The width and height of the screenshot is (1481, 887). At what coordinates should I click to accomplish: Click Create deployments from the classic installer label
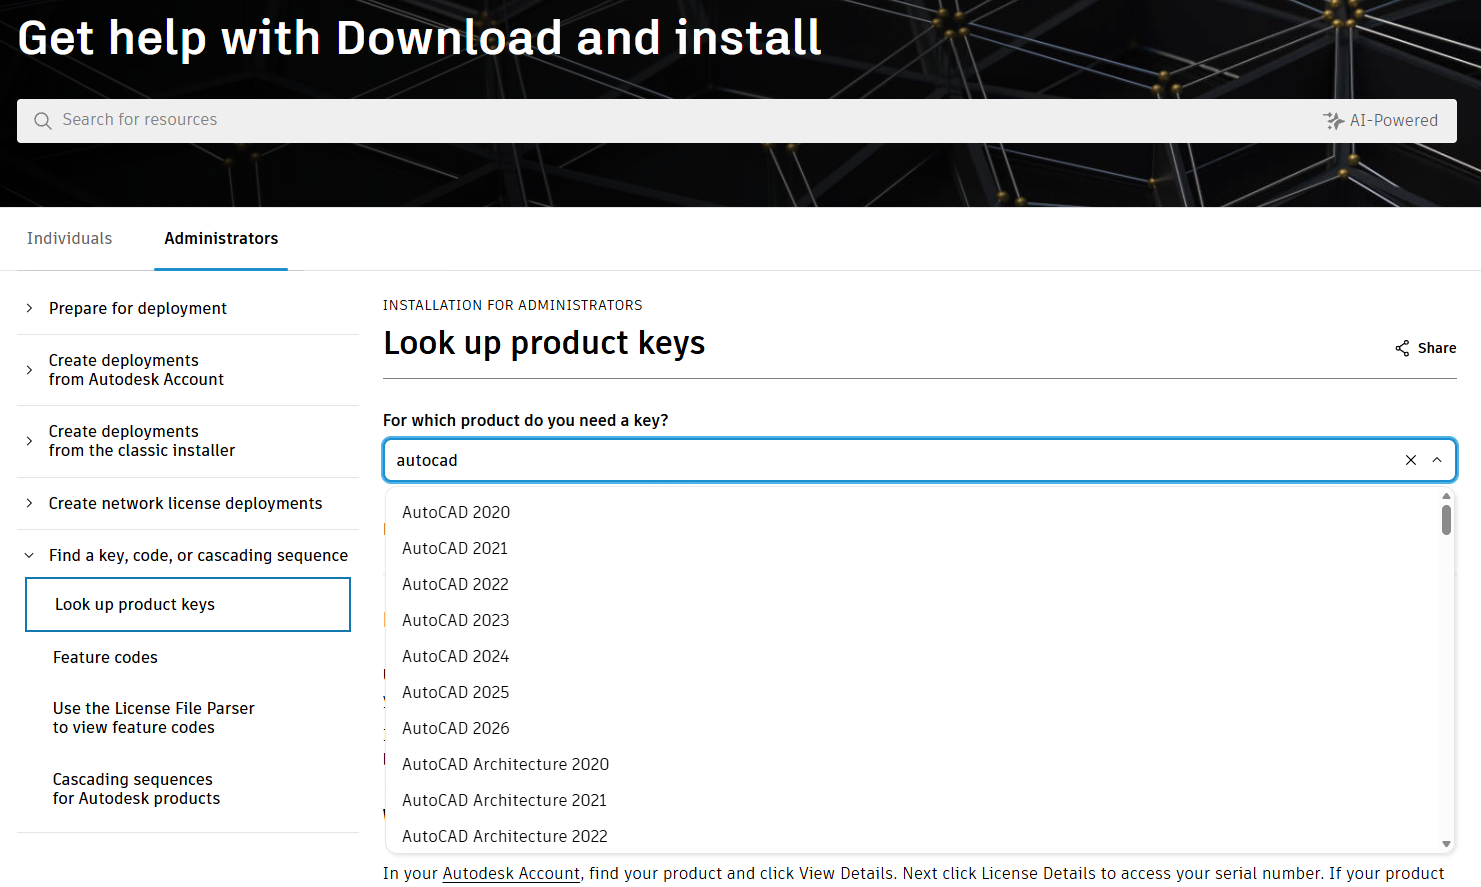point(142,441)
